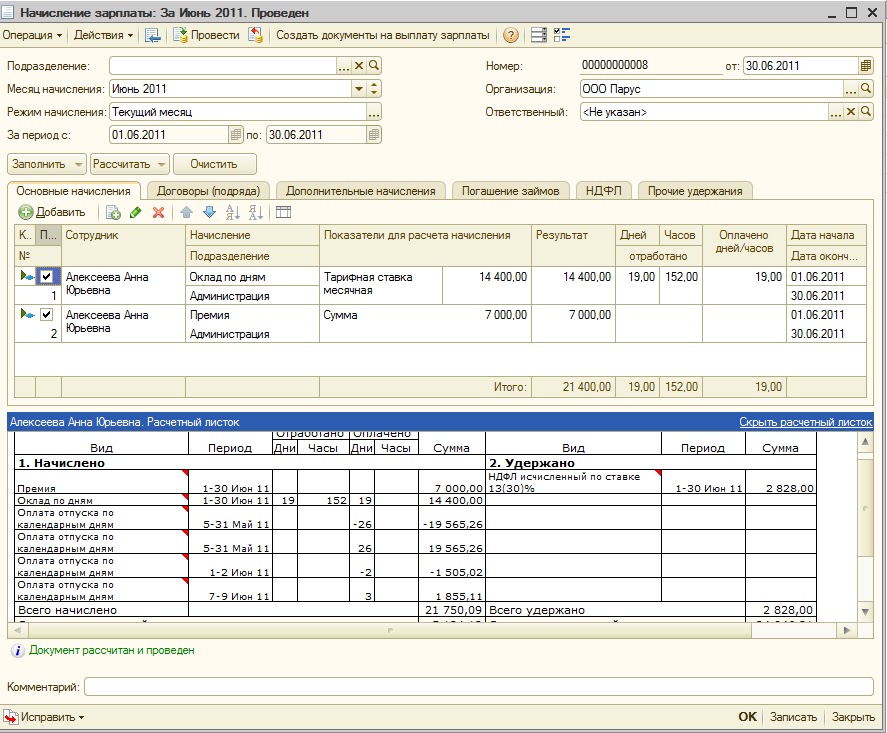Open the Действия menu
Screen dimensions: 887x733
(104, 35)
